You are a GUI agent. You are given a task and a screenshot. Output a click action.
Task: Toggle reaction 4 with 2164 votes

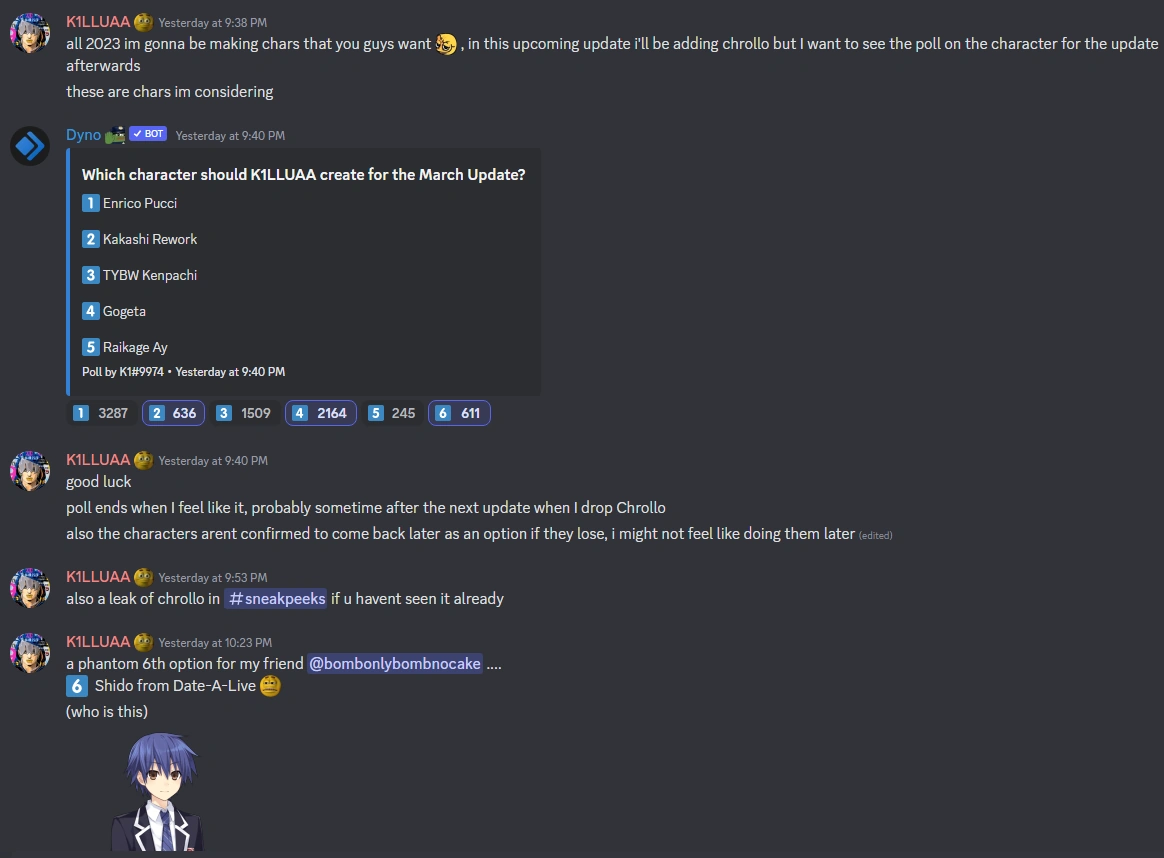tap(321, 413)
